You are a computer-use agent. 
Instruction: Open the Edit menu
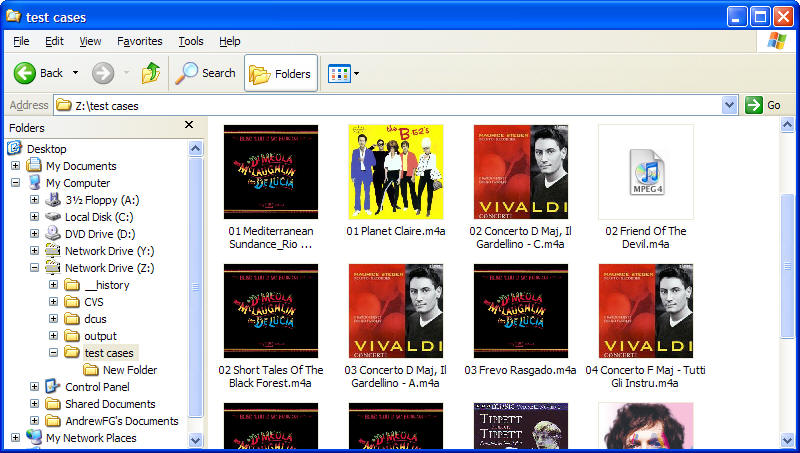pyautogui.click(x=54, y=41)
